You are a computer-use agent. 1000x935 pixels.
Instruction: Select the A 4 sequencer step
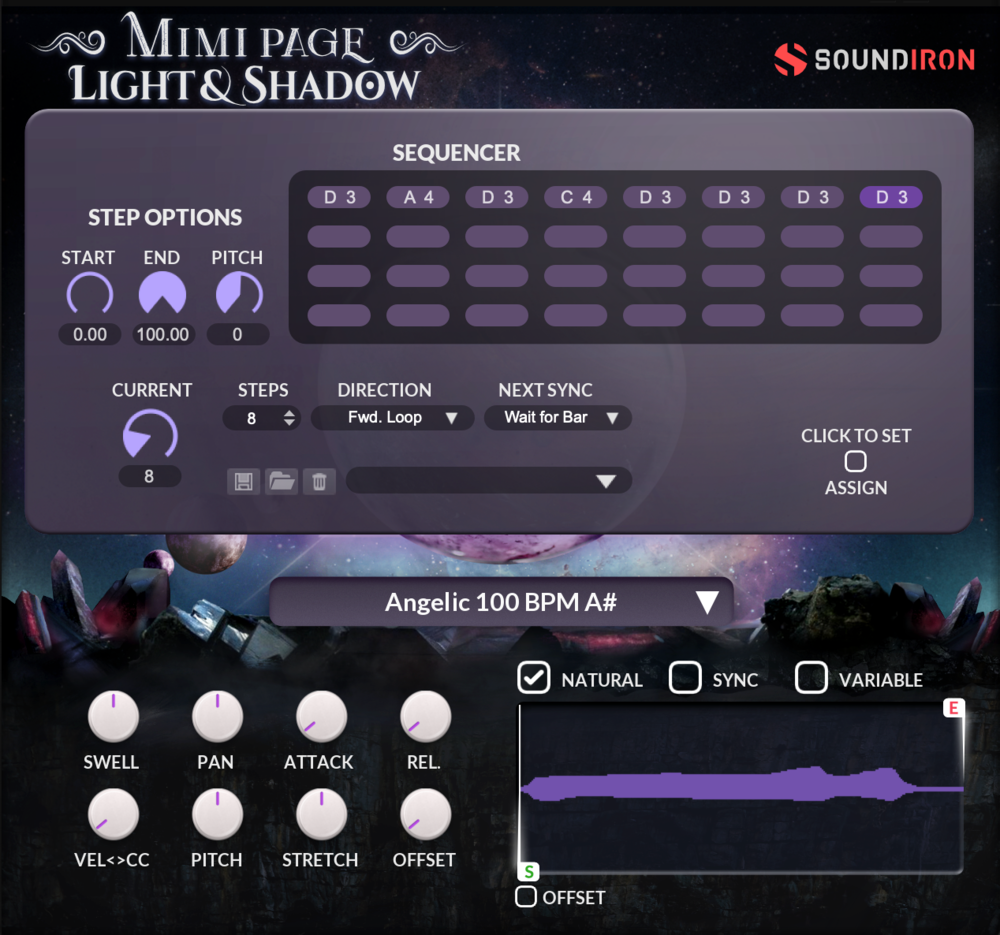(x=418, y=198)
